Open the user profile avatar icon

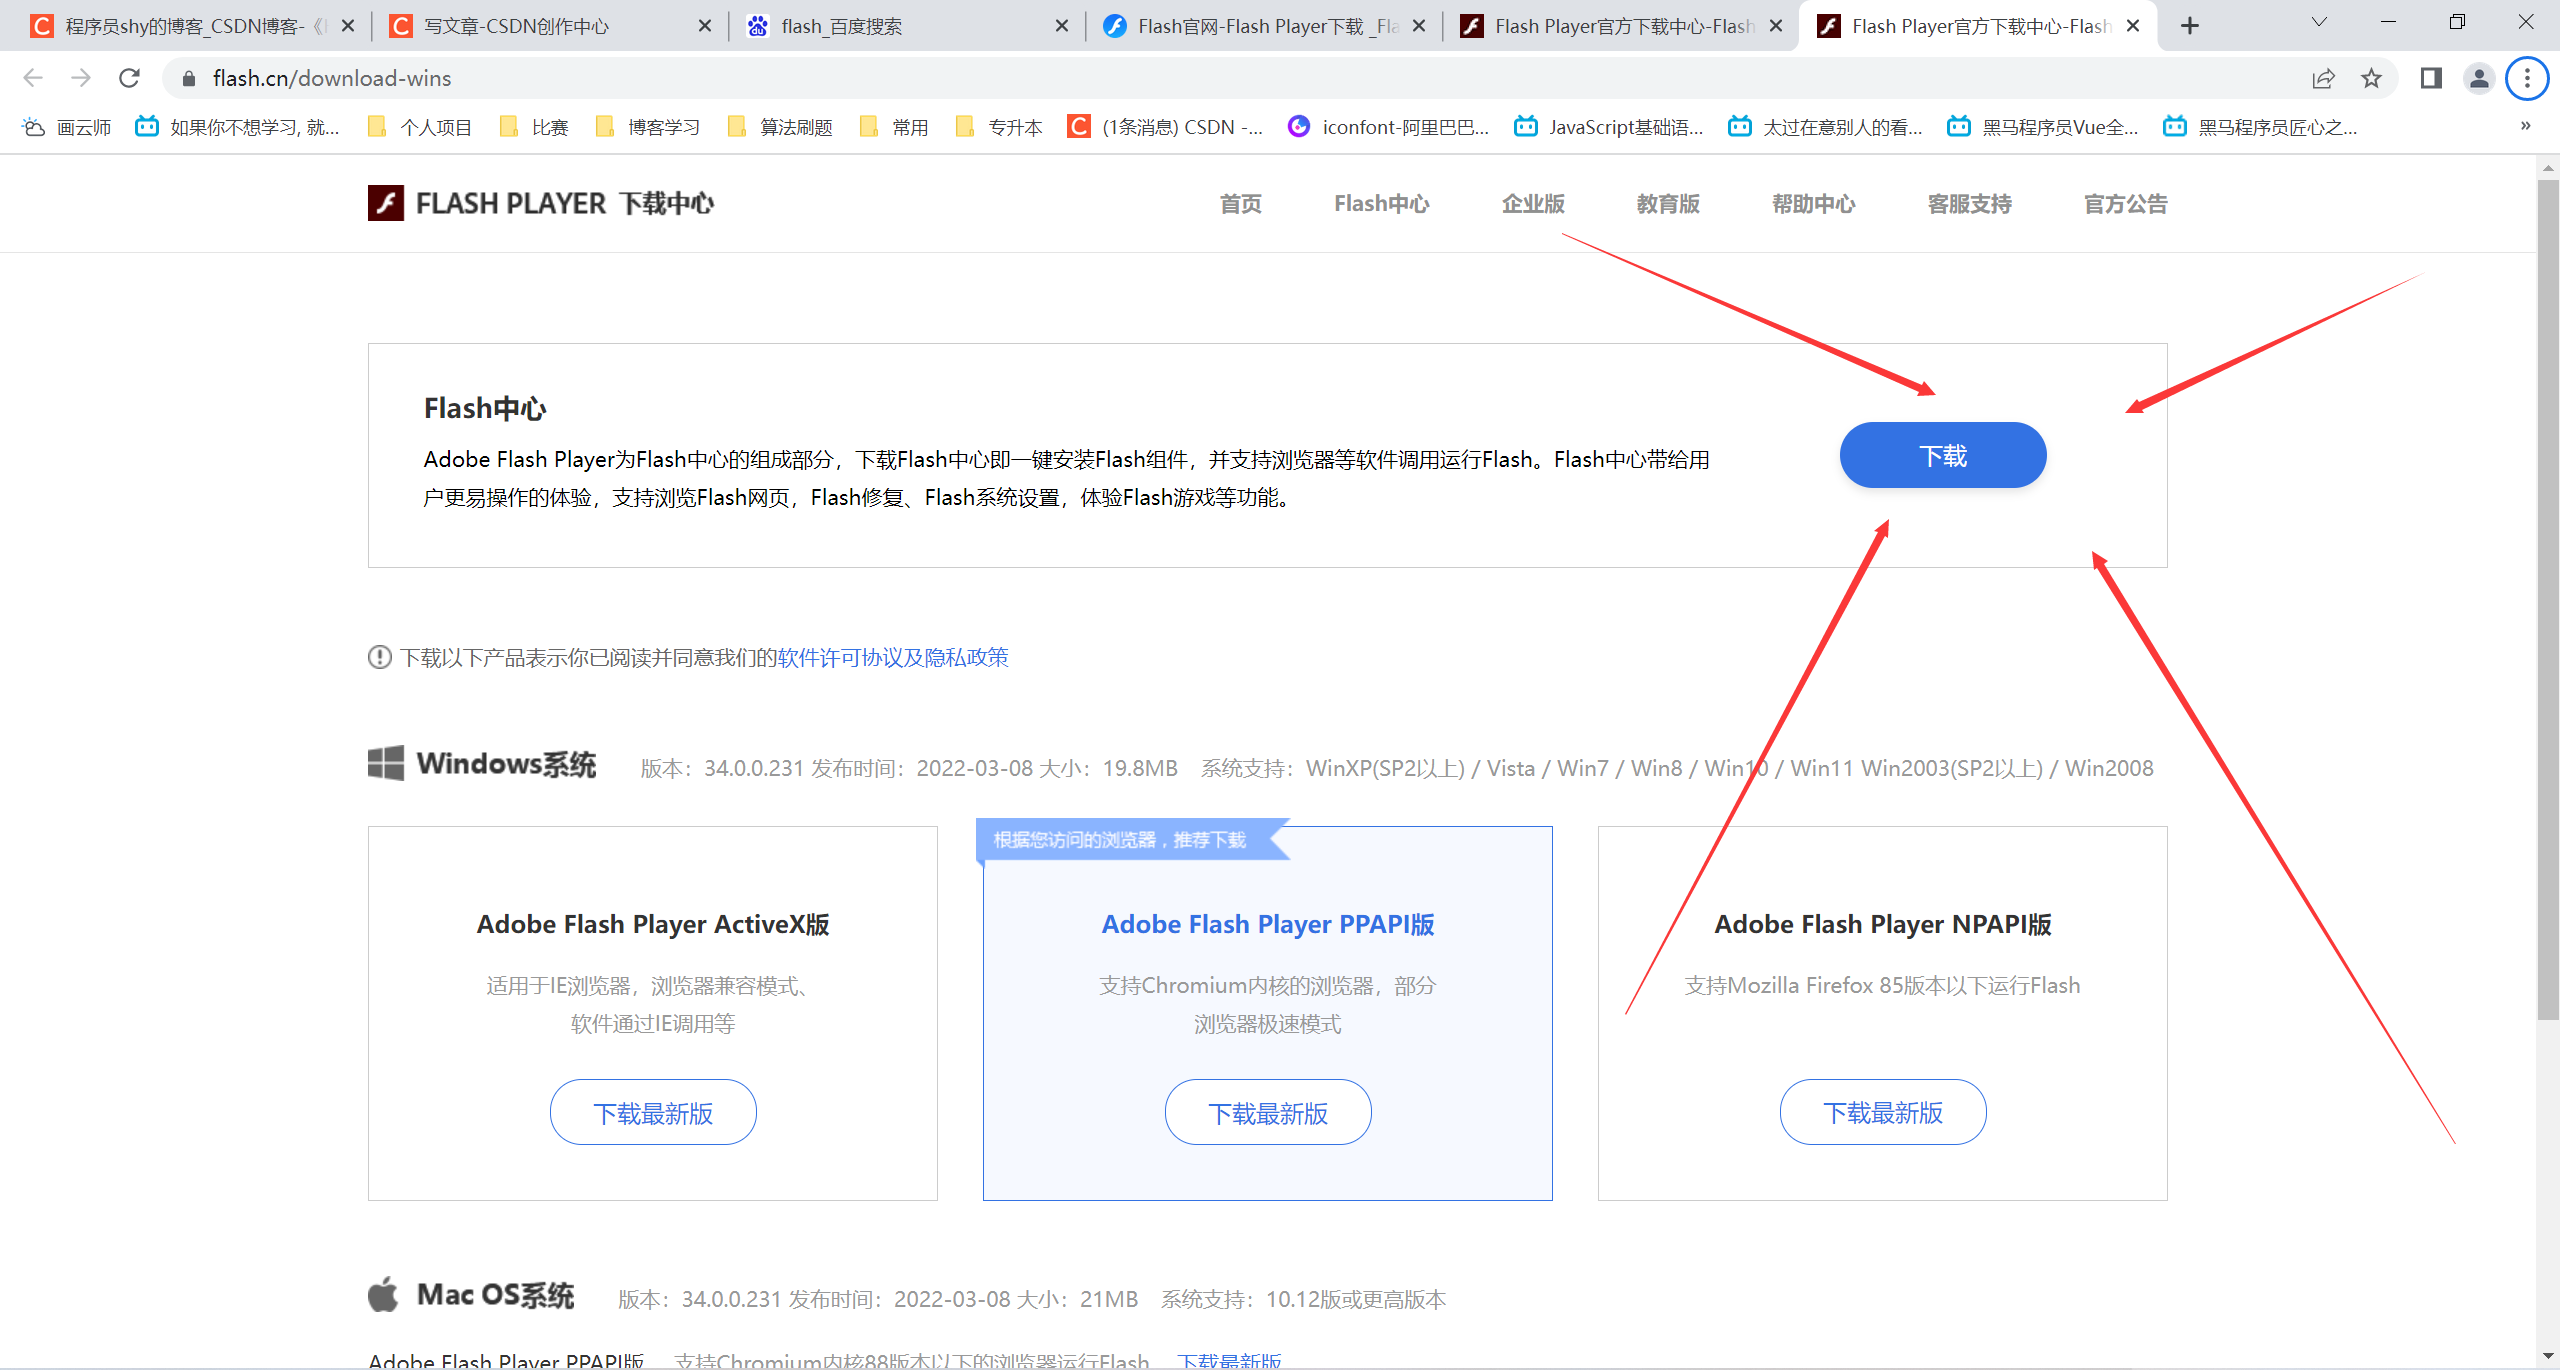coord(2479,78)
